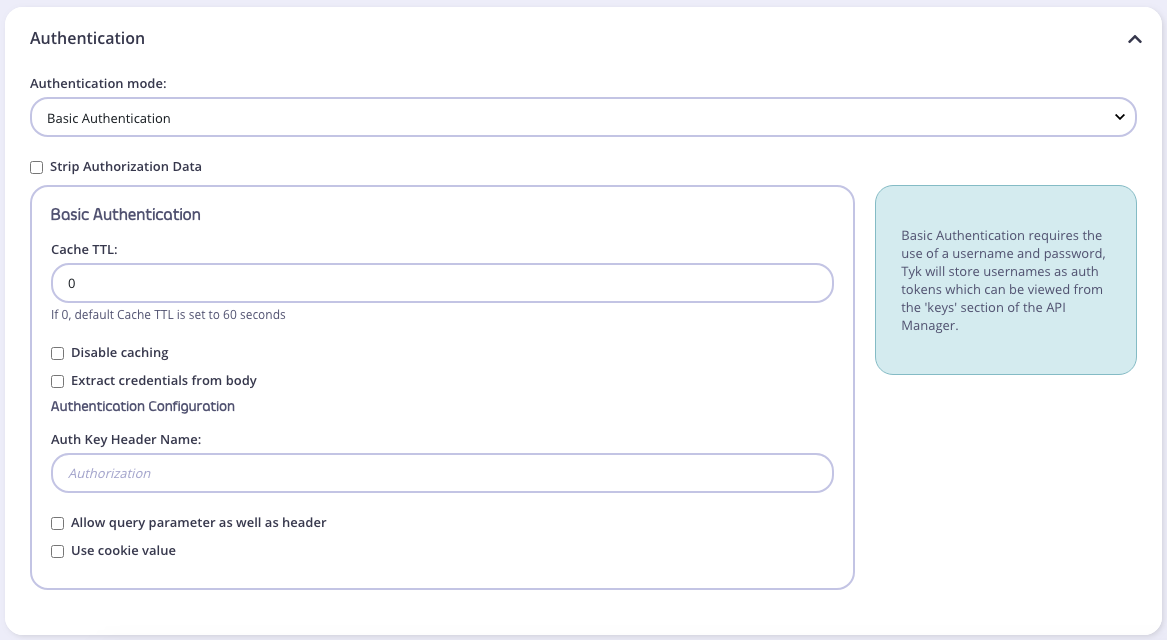Viewport: 1167px width, 640px height.
Task: Open the Authentication mode dropdown
Action: [x=582, y=118]
